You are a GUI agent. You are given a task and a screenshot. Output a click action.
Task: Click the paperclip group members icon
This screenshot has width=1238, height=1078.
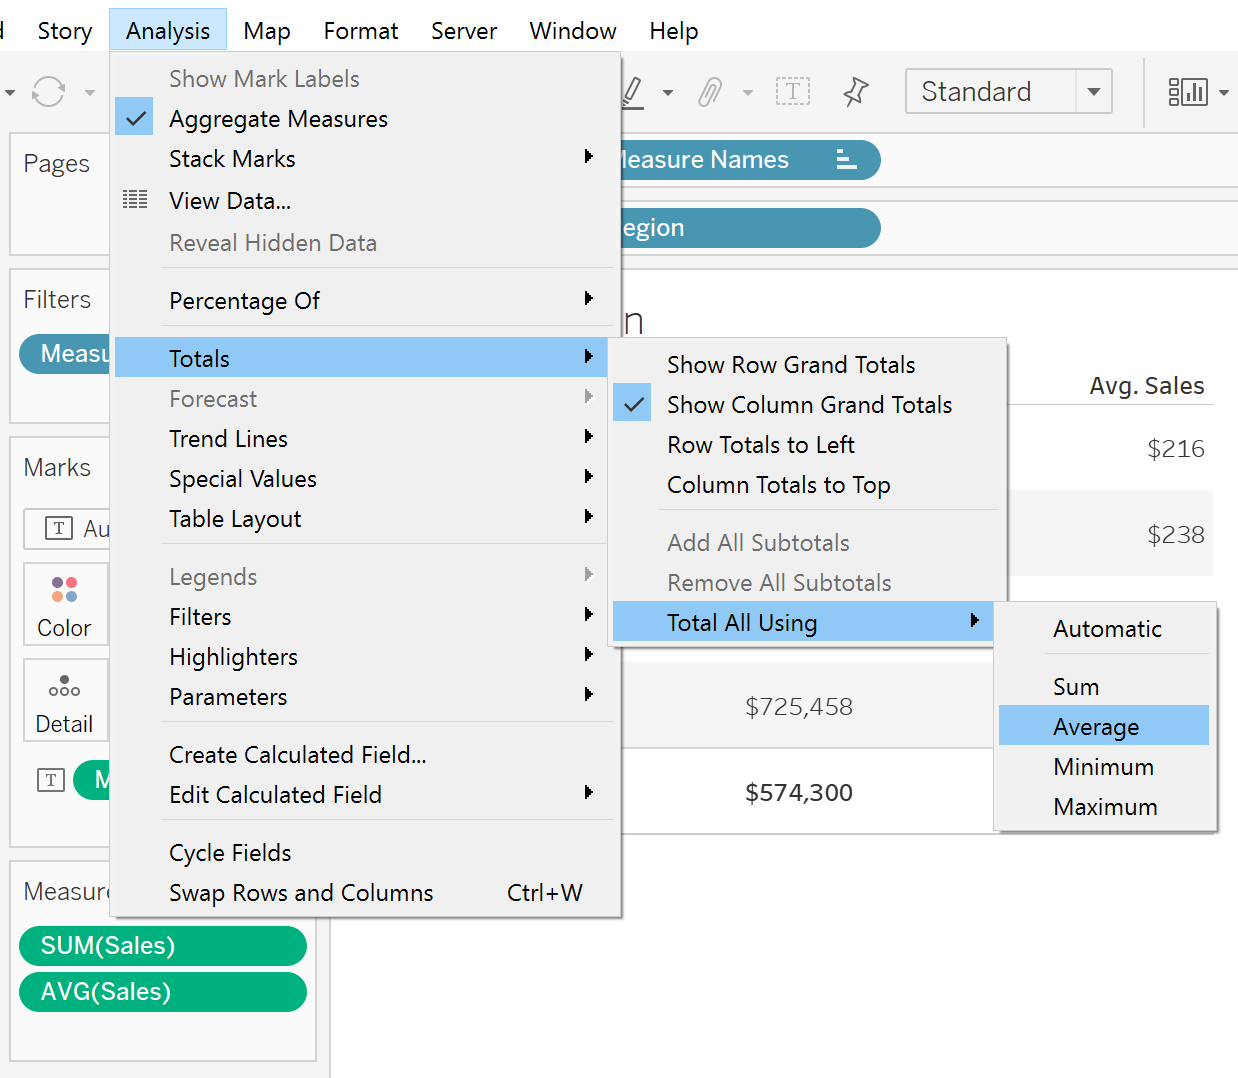click(710, 92)
